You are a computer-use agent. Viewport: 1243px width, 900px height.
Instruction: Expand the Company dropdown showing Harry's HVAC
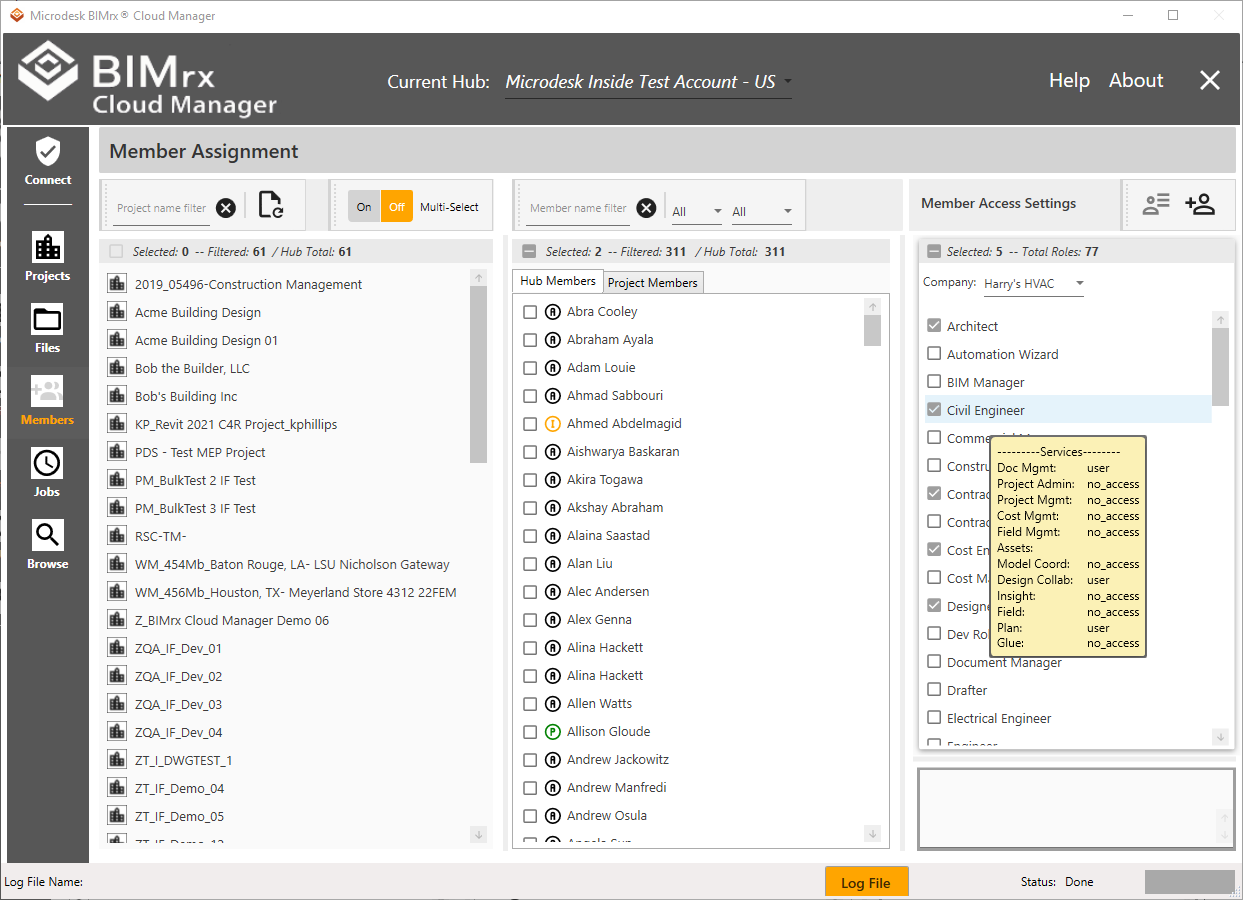(x=1034, y=284)
